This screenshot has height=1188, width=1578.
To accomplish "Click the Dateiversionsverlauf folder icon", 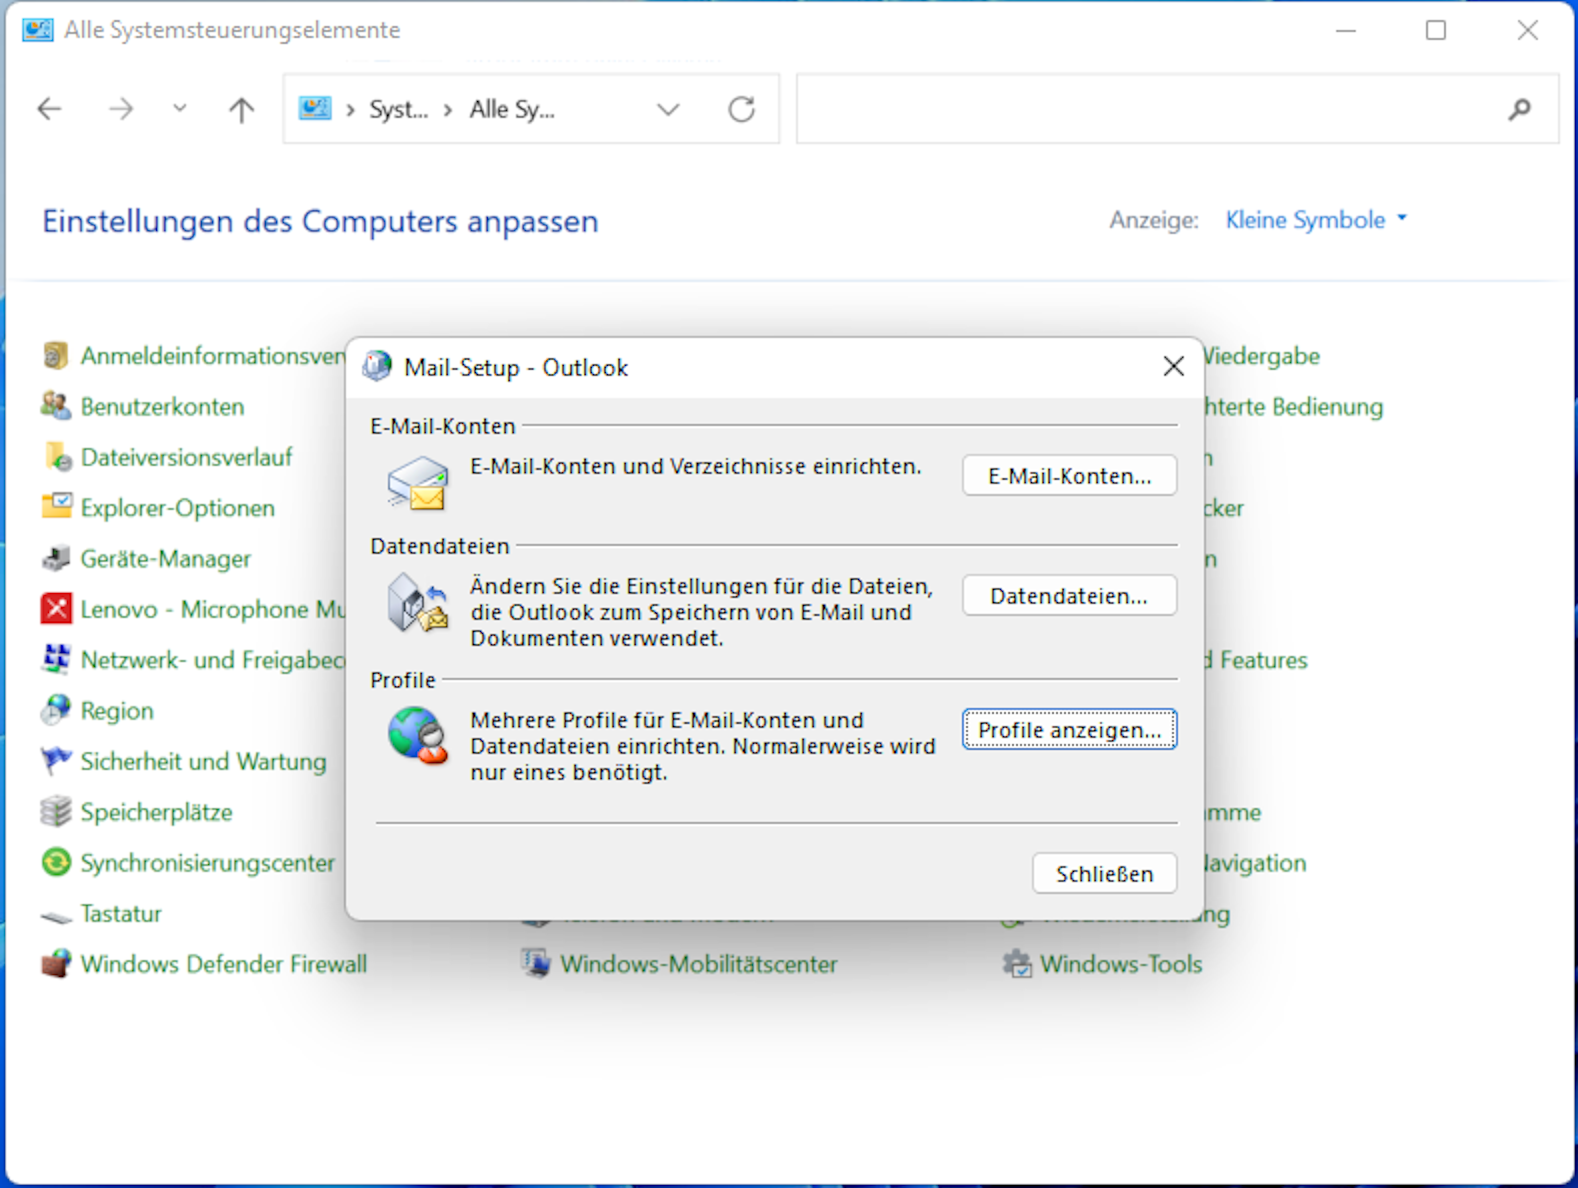I will (x=57, y=457).
